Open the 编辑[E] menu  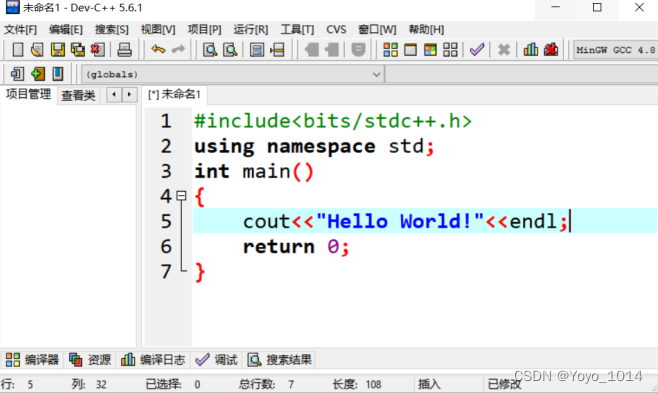pos(66,29)
